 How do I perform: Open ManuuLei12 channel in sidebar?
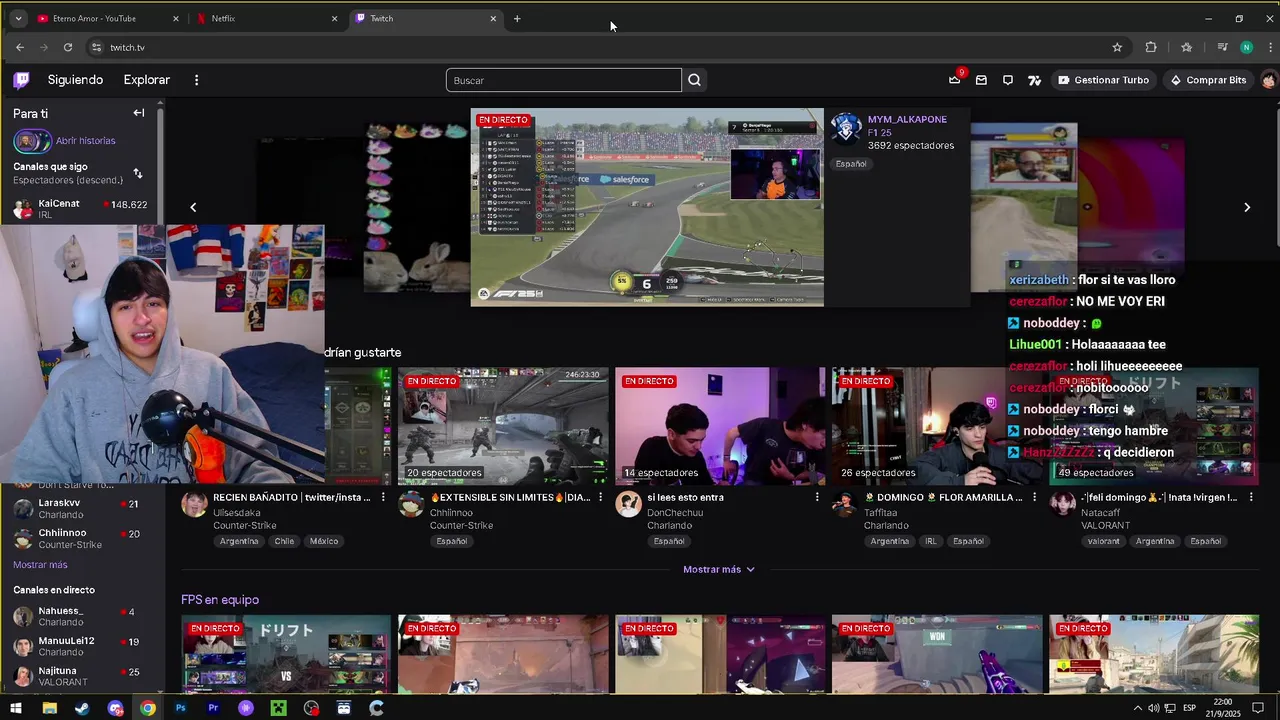pyautogui.click(x=80, y=646)
